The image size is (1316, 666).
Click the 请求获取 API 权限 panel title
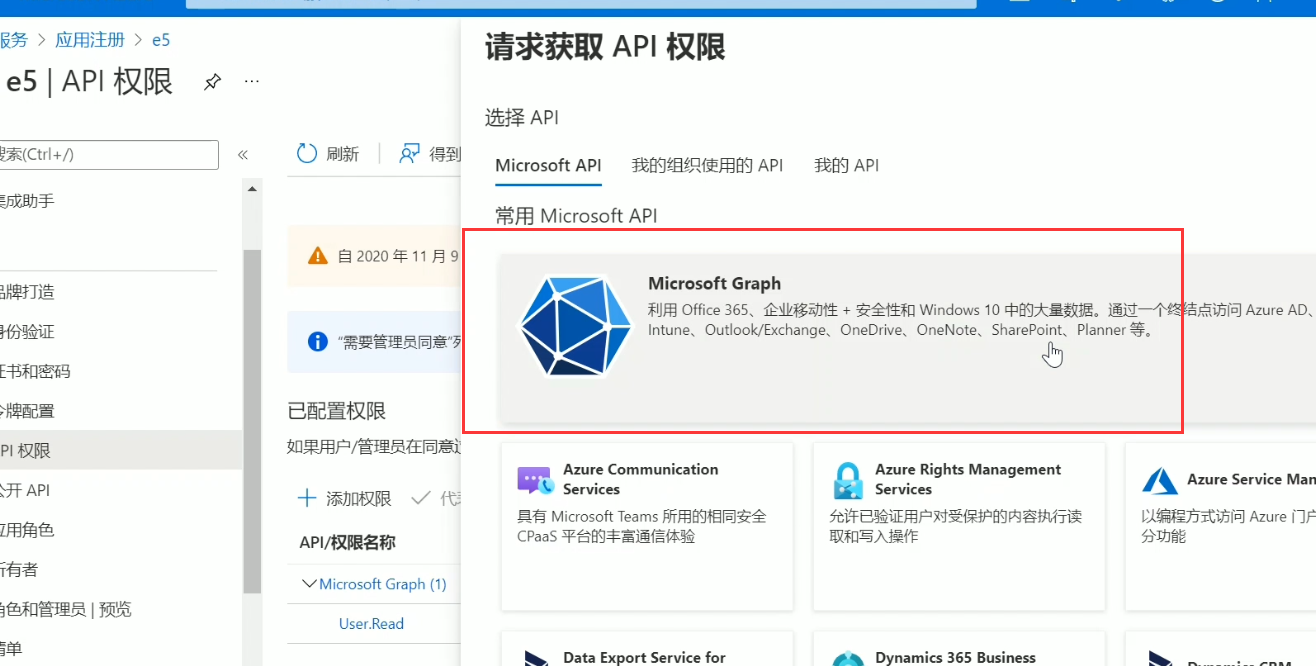[605, 47]
